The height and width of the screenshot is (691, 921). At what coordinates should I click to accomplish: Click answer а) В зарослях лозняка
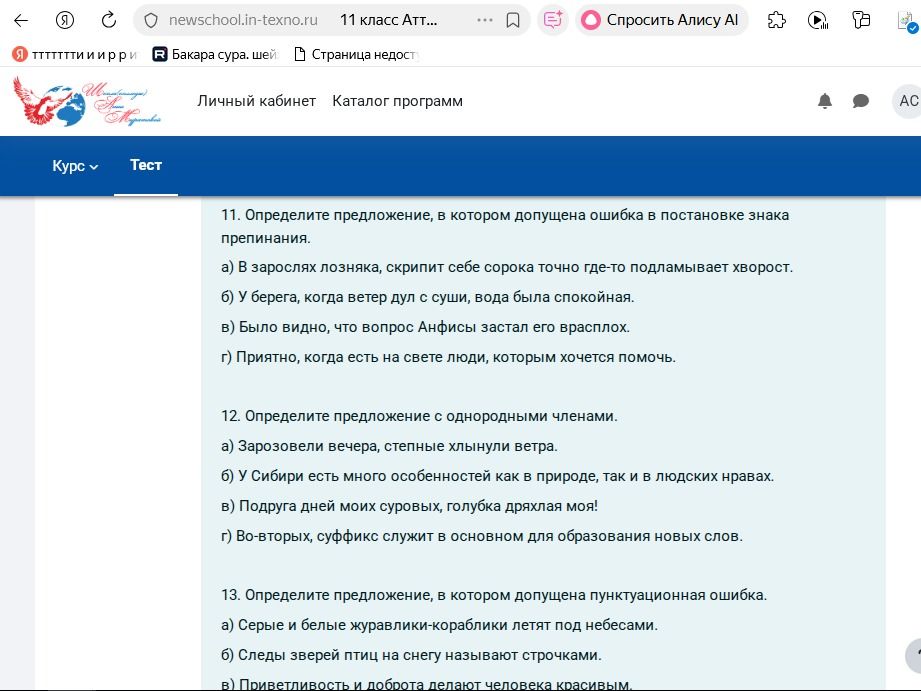(507, 267)
